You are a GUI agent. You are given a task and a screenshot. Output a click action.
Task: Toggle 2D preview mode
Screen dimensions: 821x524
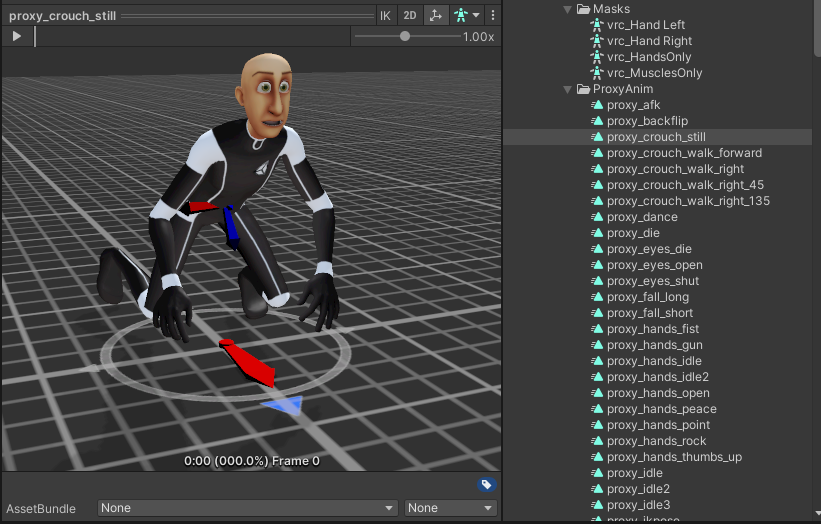410,16
